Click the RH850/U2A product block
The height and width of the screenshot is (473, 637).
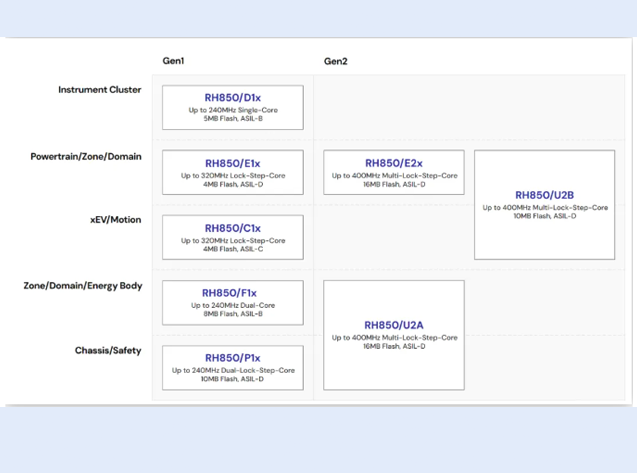tap(393, 334)
